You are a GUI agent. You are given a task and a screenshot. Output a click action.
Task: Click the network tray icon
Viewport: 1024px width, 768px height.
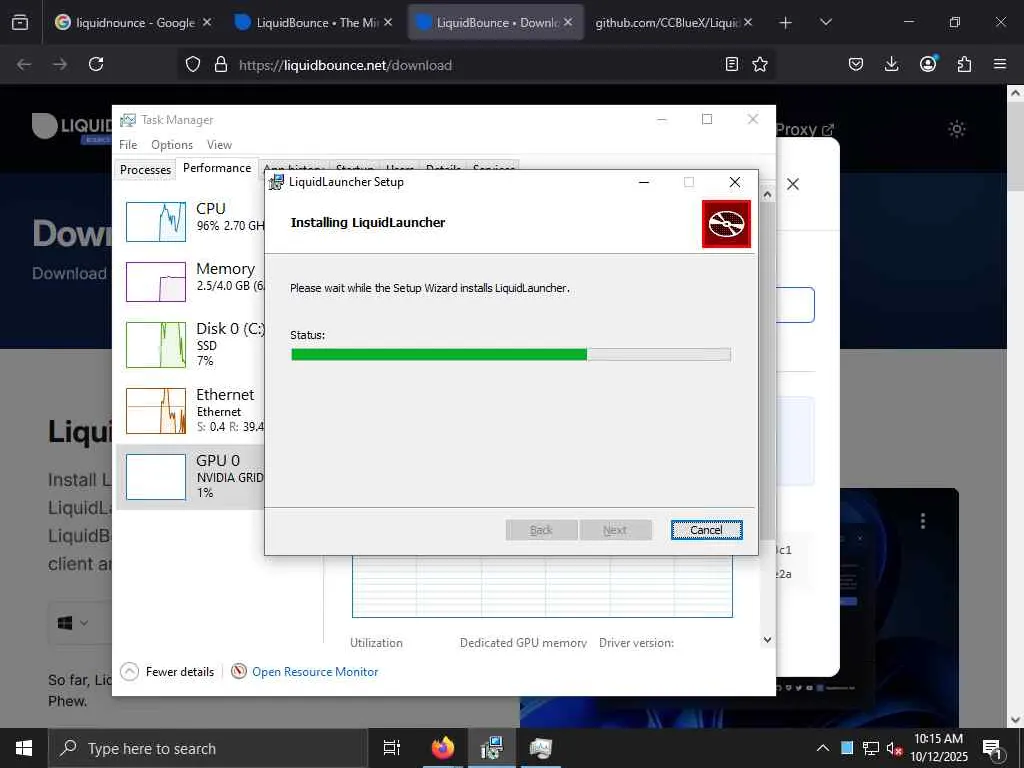(871, 748)
